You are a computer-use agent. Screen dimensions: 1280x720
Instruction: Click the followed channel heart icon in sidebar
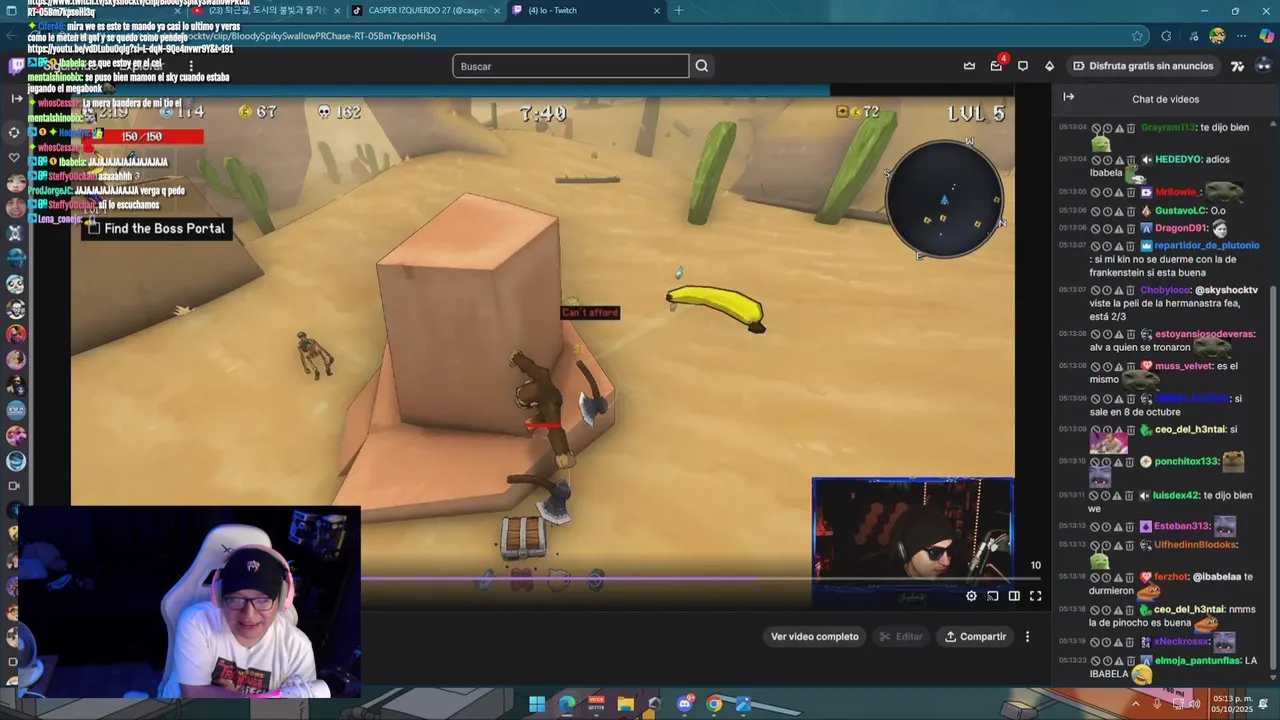click(x=14, y=158)
